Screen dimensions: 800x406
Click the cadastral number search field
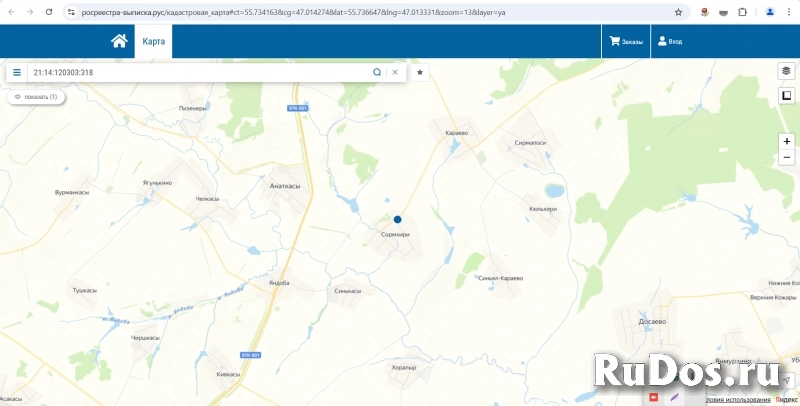199,72
